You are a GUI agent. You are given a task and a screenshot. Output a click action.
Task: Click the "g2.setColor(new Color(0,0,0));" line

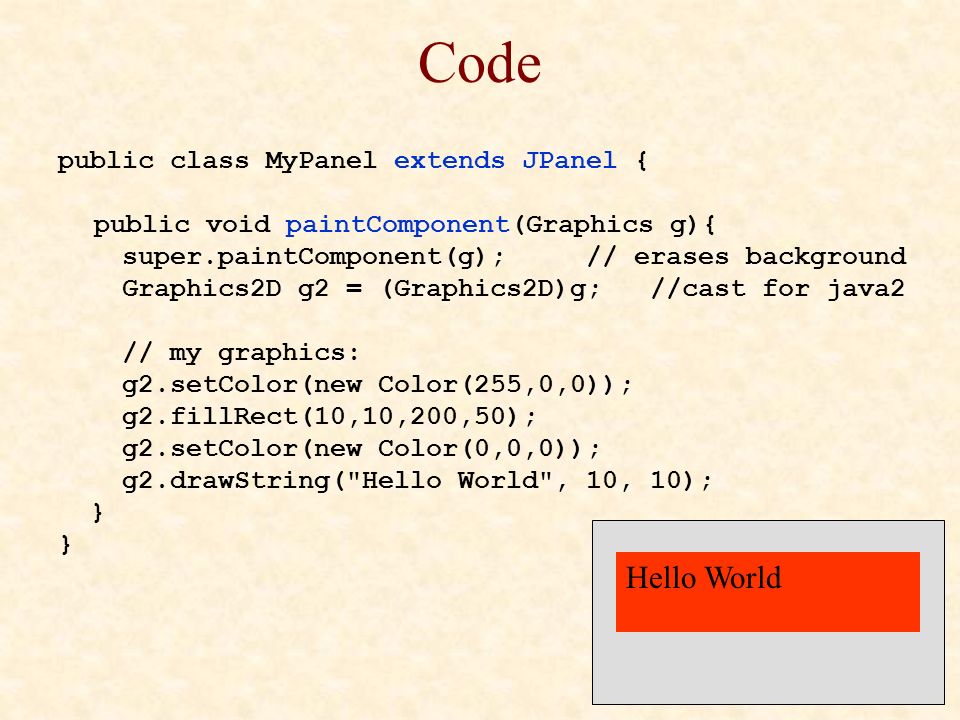tap(361, 448)
